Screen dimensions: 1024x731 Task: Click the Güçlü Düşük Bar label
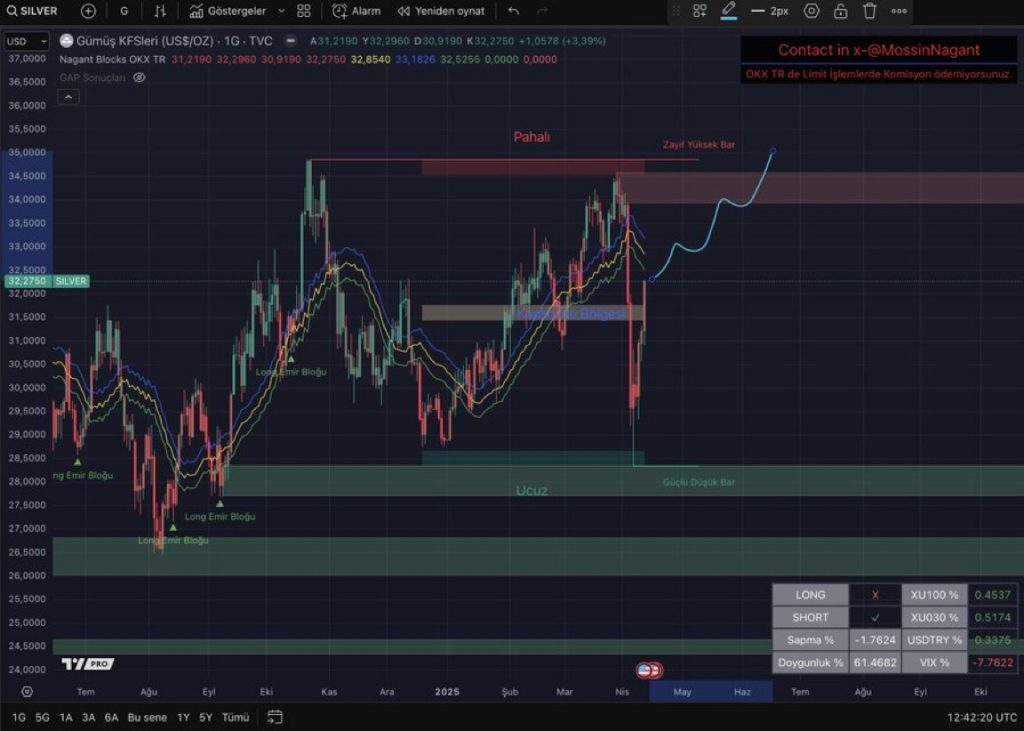click(x=699, y=482)
